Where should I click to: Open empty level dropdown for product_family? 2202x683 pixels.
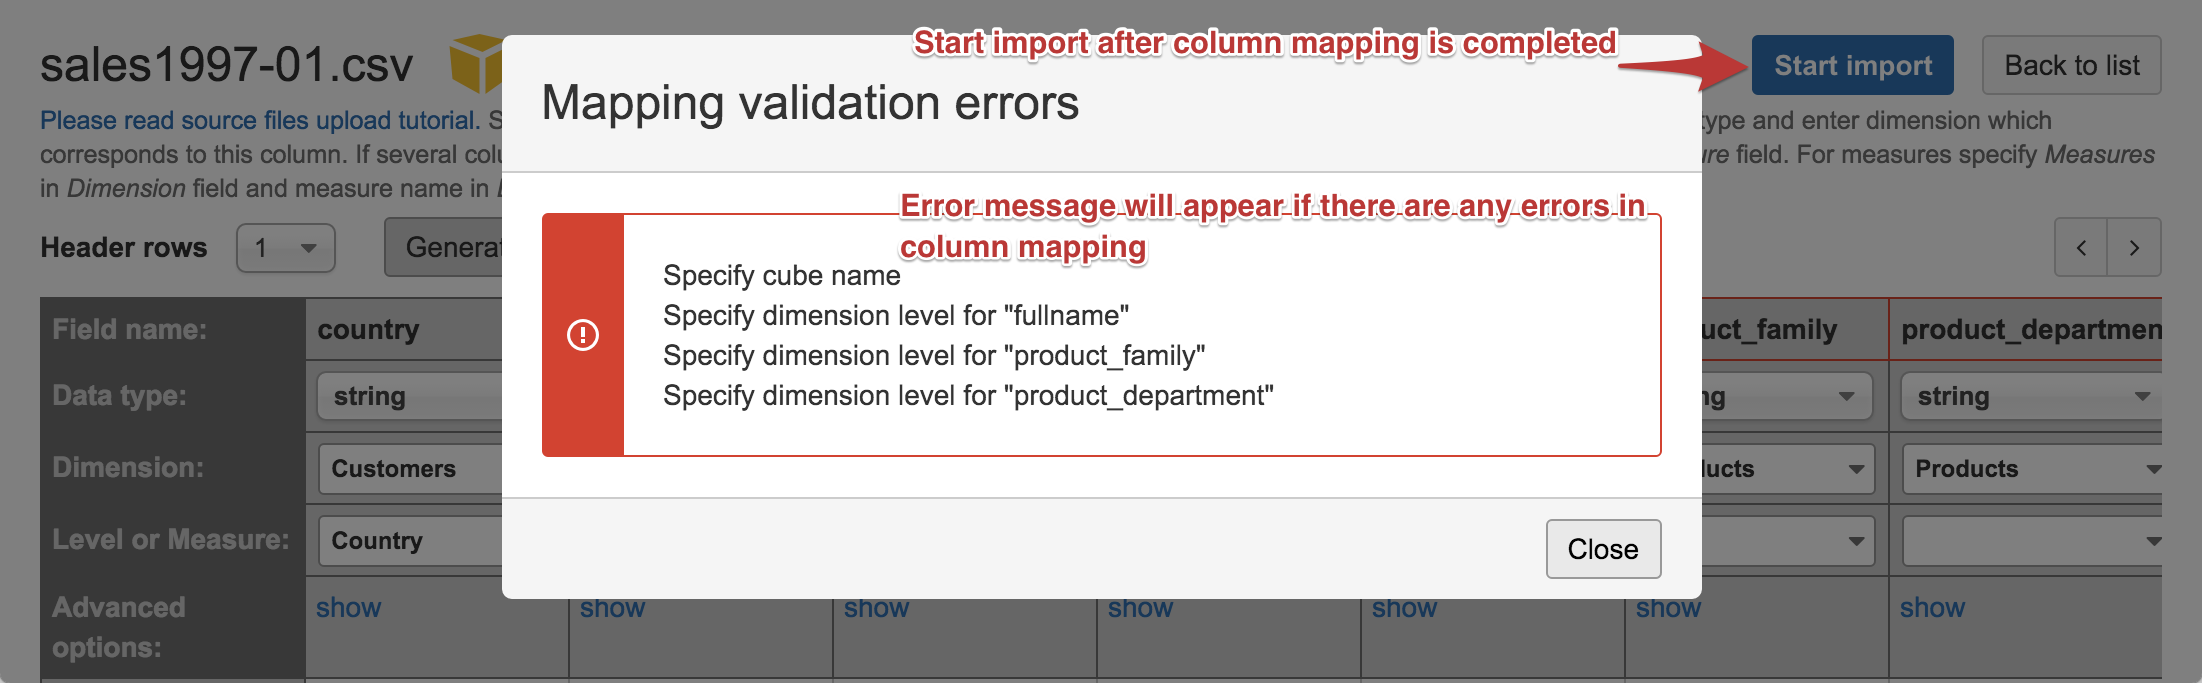[x=1785, y=541]
